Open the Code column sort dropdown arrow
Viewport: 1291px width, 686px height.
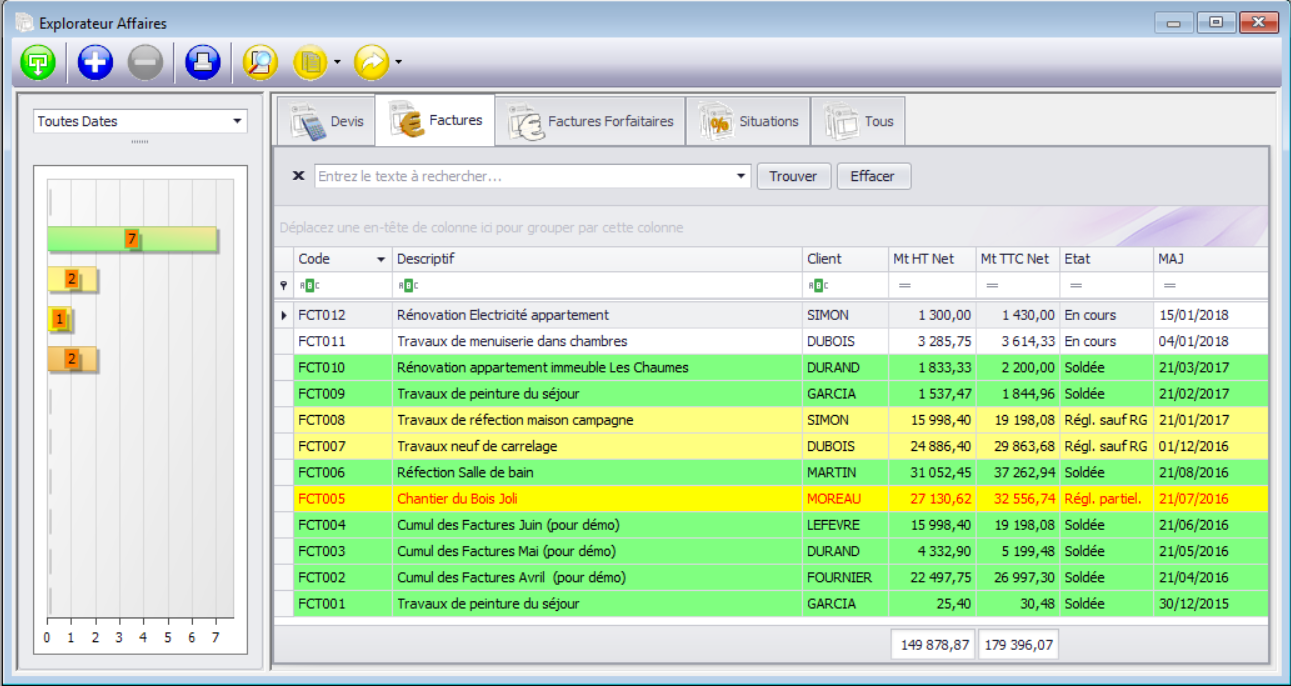coord(381,259)
